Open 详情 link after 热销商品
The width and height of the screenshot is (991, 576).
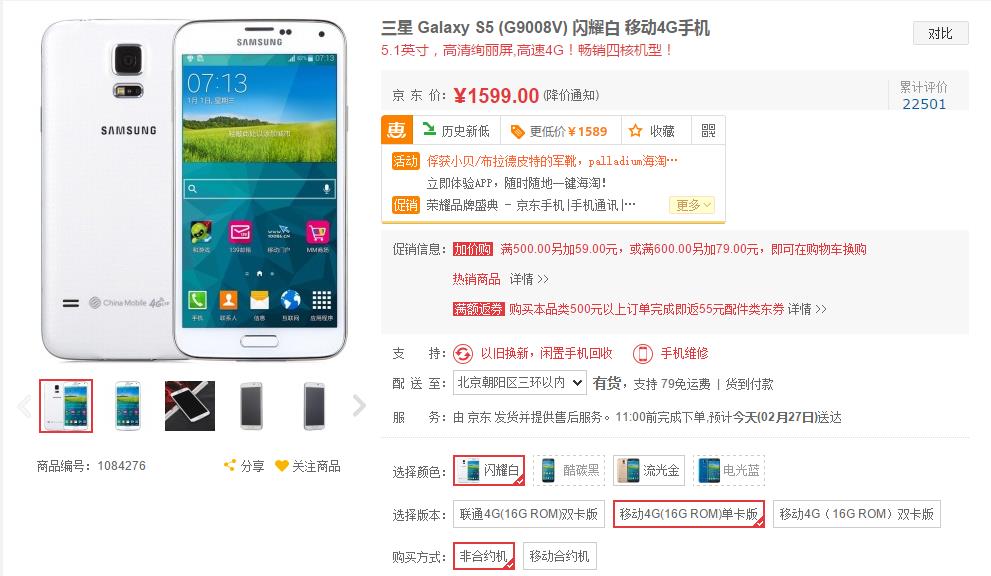click(x=529, y=279)
